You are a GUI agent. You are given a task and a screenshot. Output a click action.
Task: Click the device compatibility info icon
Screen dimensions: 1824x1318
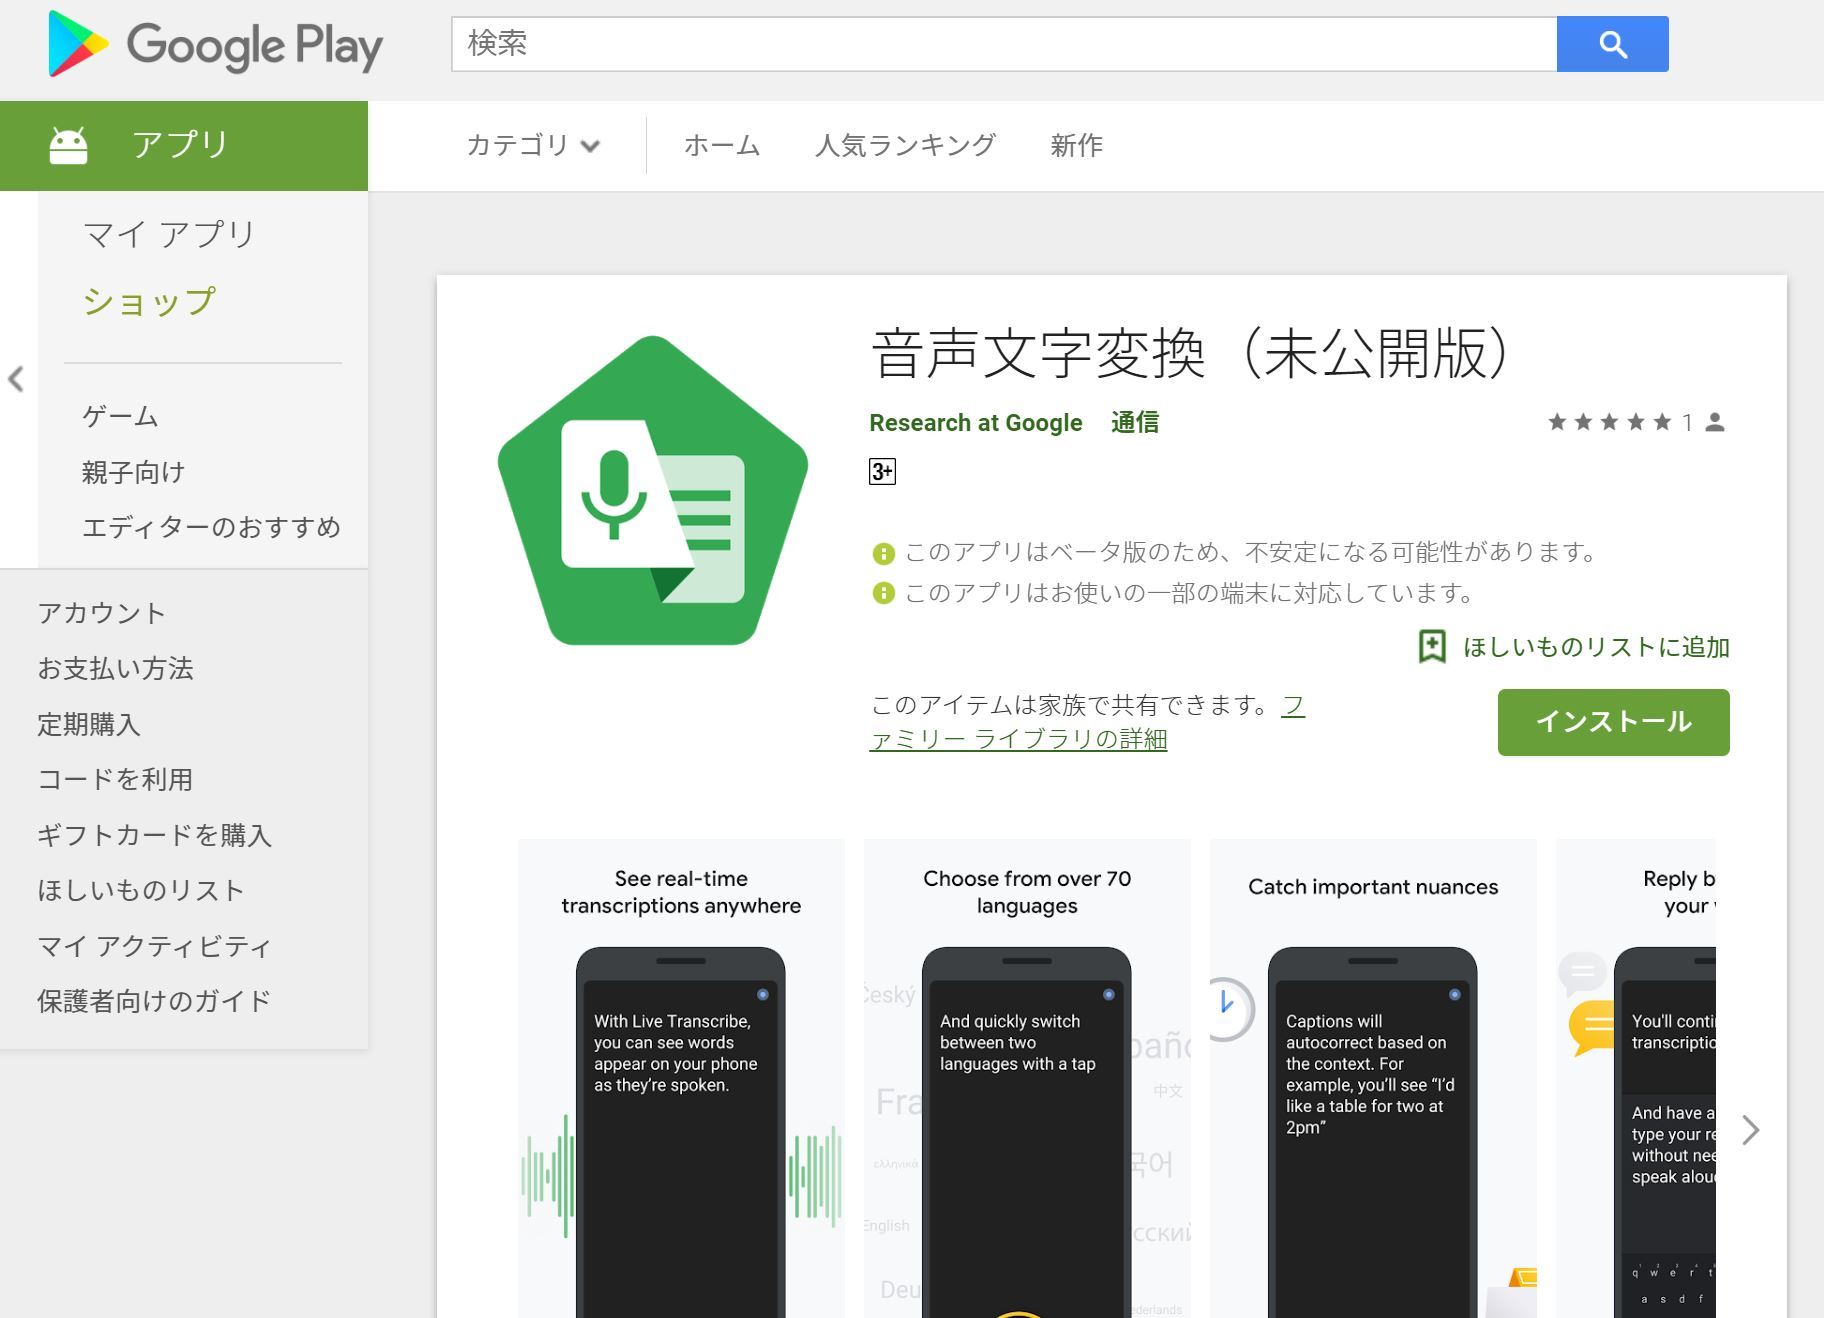click(x=883, y=594)
